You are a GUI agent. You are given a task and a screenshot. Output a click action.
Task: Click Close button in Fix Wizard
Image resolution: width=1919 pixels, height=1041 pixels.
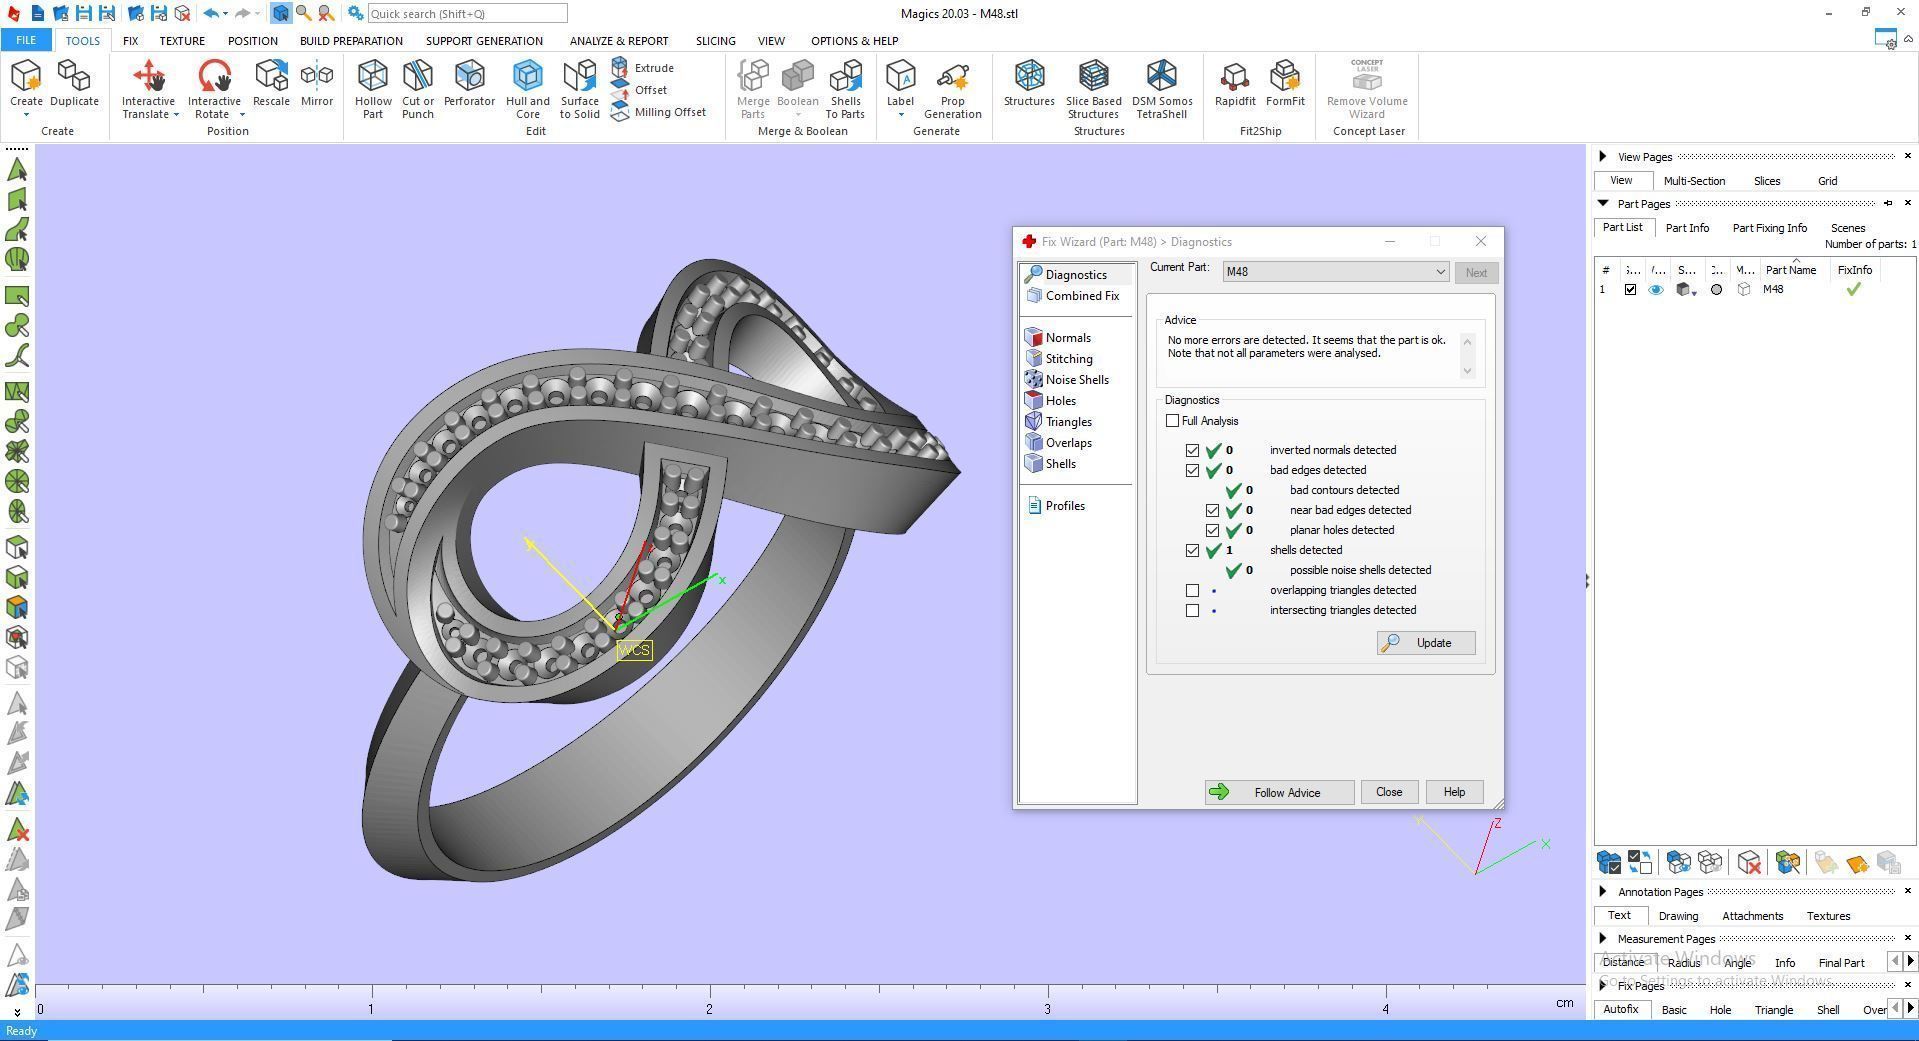[1389, 792]
